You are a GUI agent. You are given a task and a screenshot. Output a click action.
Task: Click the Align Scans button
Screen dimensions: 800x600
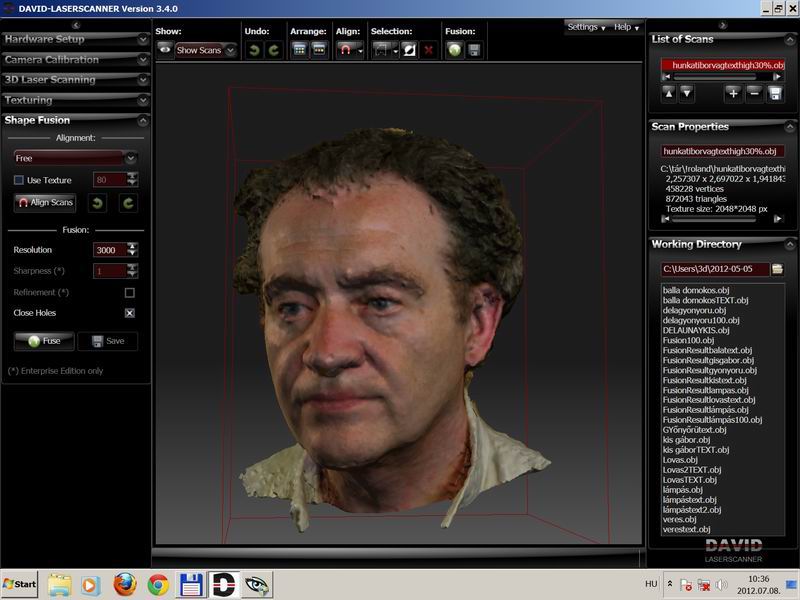tap(45, 203)
